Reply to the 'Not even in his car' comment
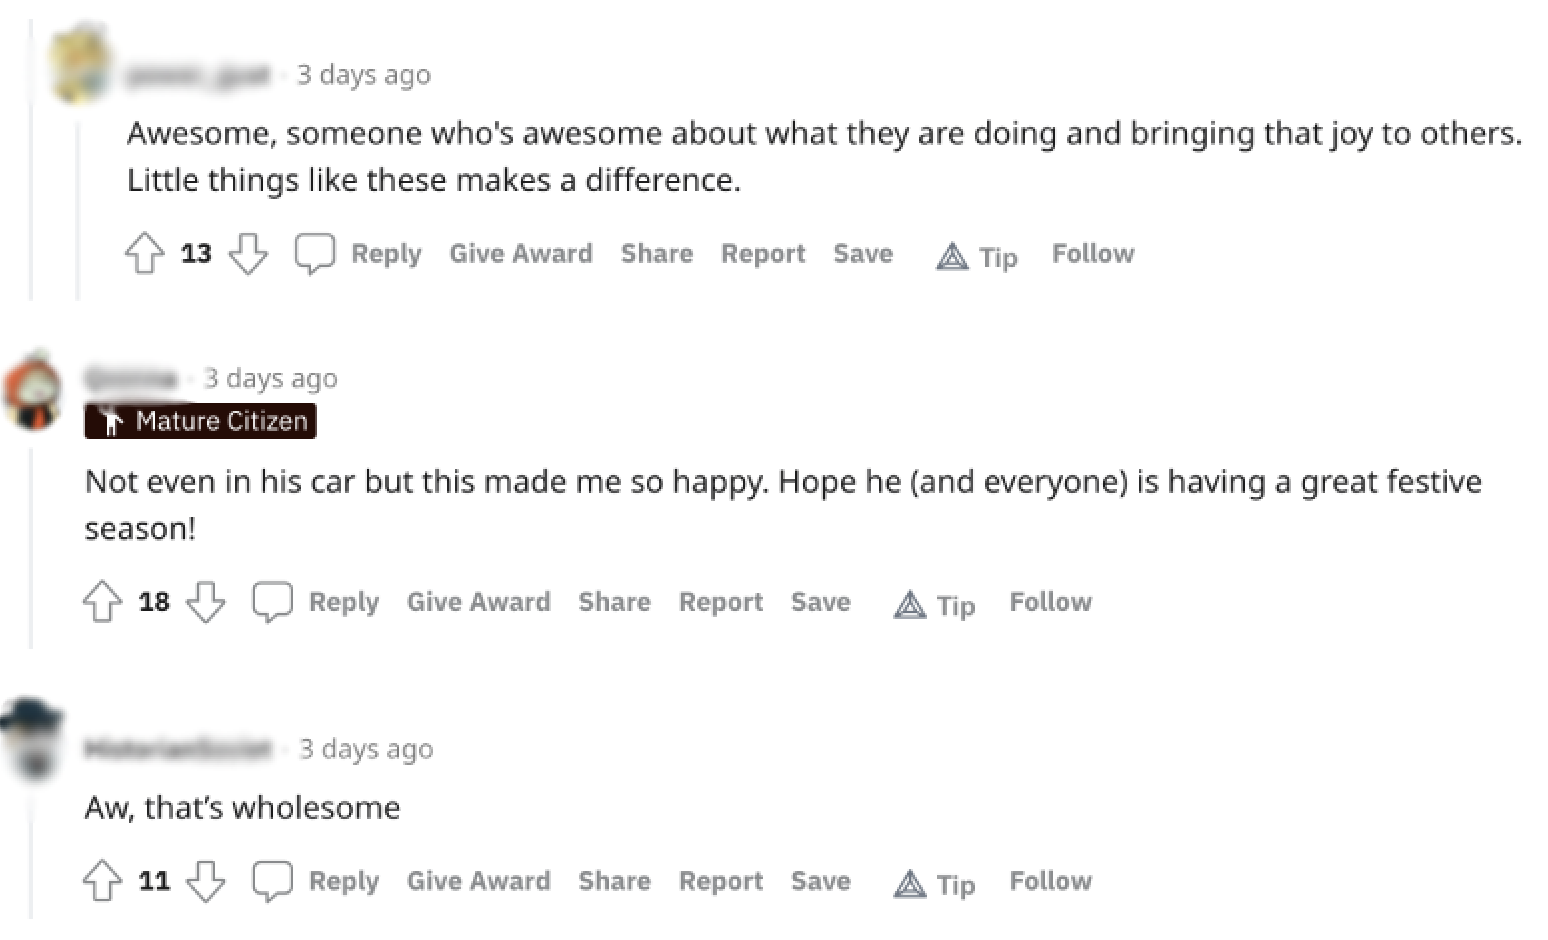This screenshot has width=1548, height=940. [x=343, y=602]
